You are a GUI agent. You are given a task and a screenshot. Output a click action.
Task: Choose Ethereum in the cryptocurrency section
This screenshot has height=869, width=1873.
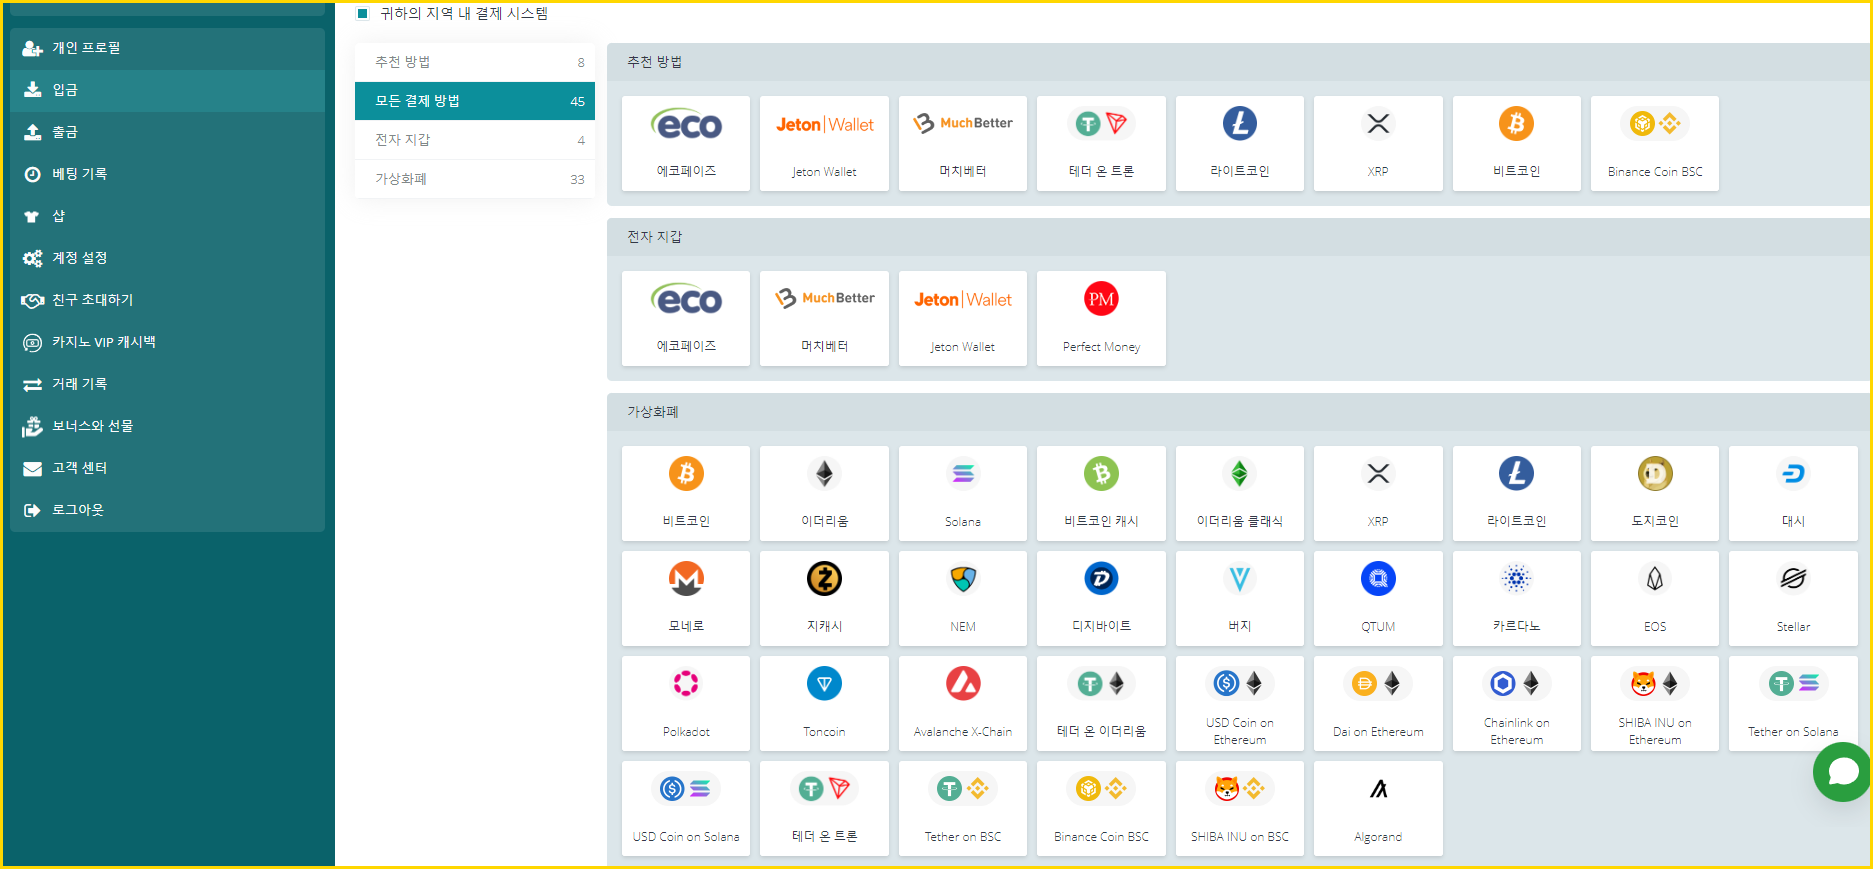pos(824,493)
